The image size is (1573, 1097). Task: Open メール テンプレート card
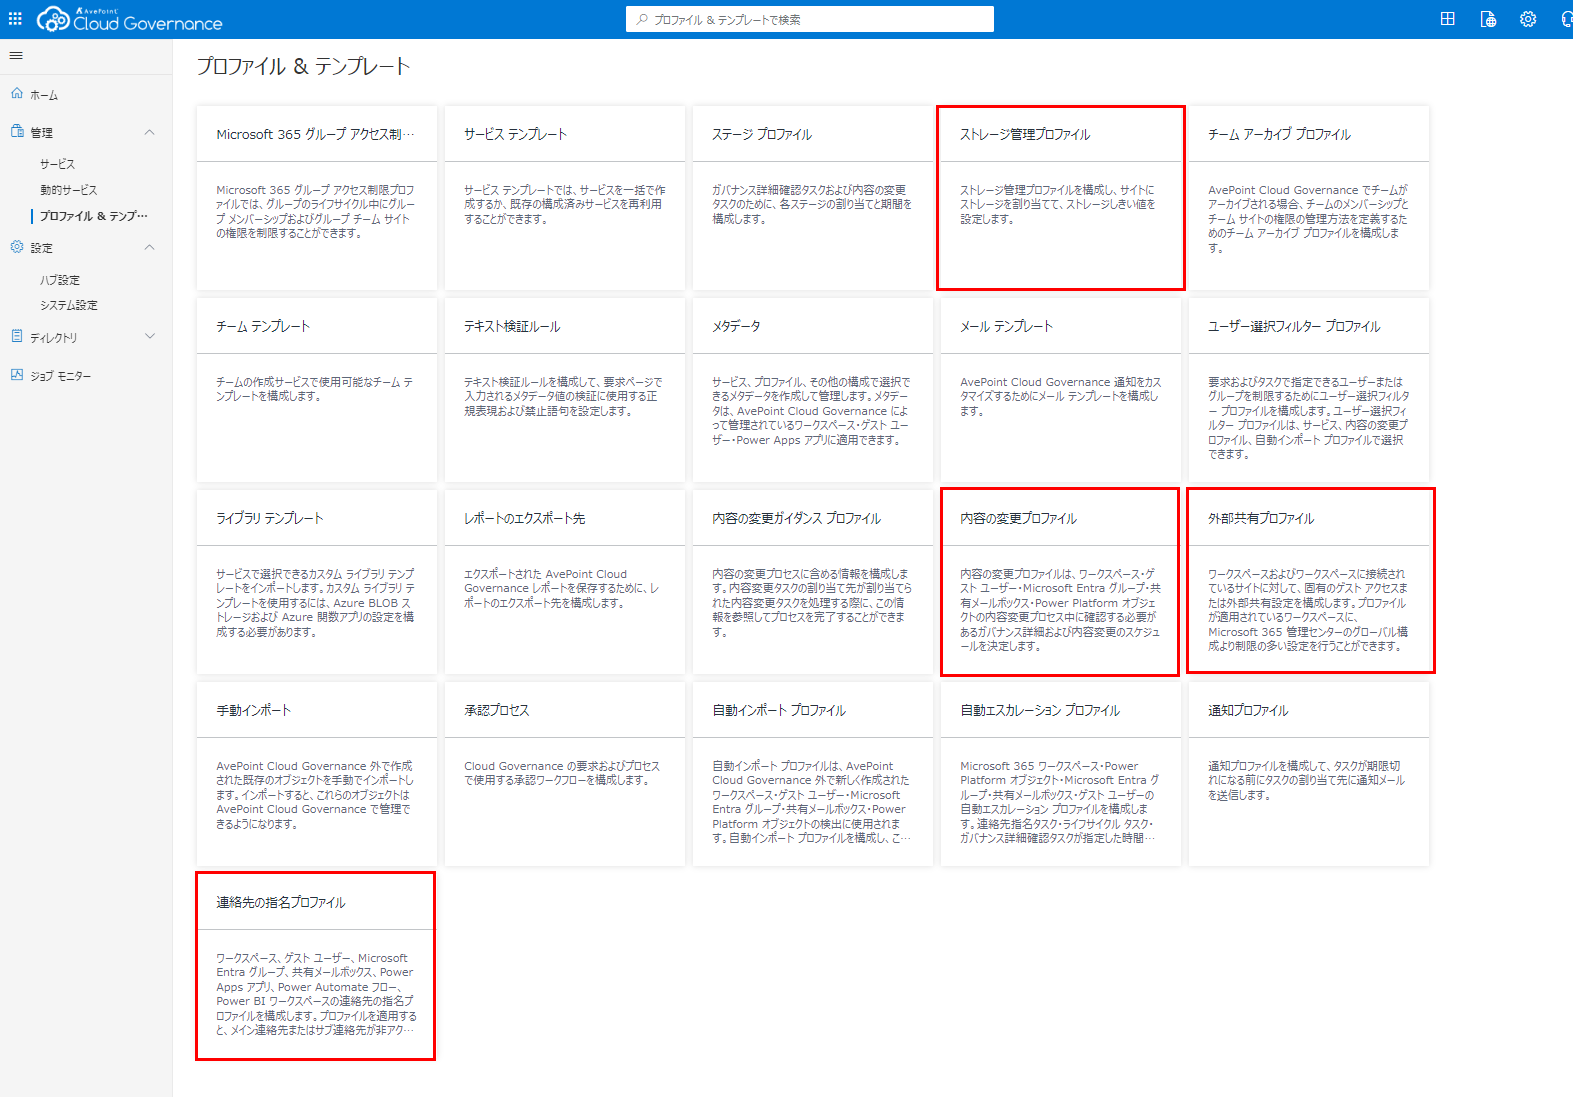coord(1060,390)
